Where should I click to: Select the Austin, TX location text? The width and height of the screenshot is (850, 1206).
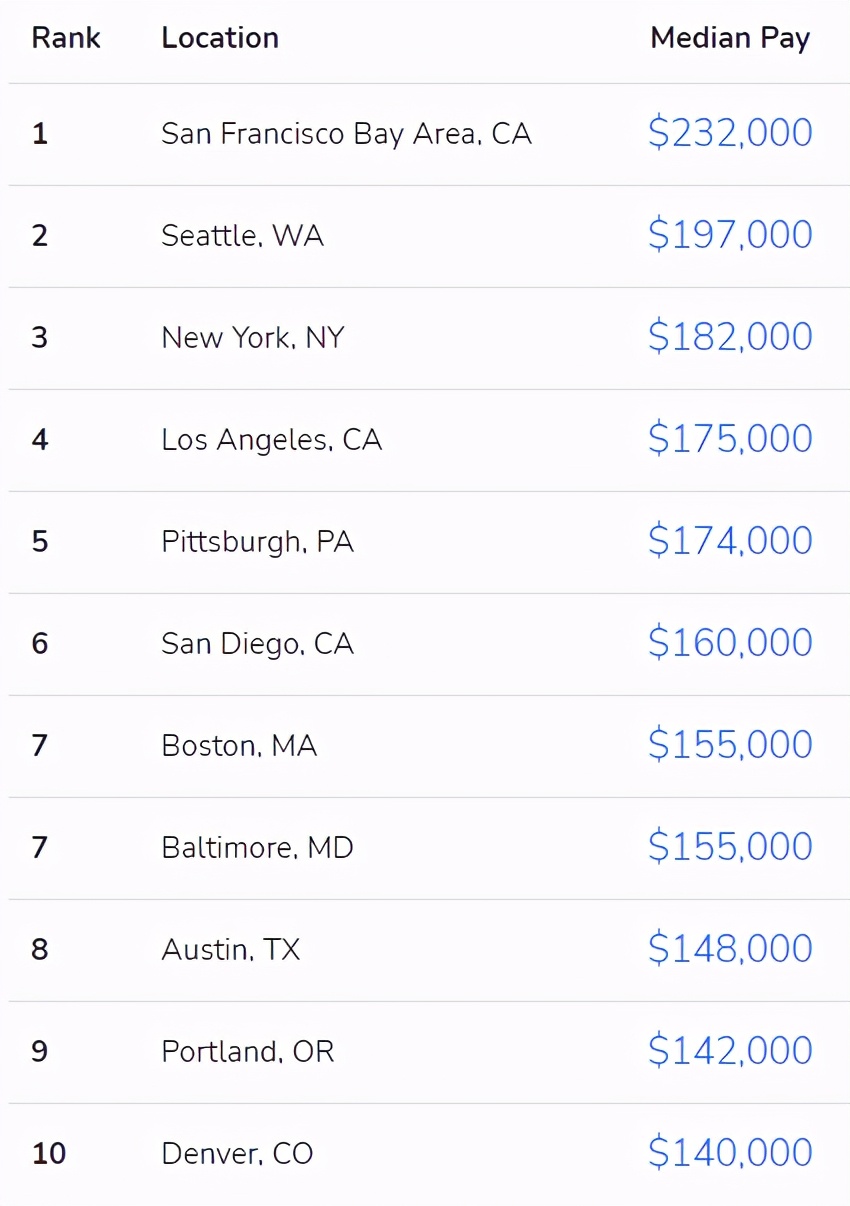[231, 950]
